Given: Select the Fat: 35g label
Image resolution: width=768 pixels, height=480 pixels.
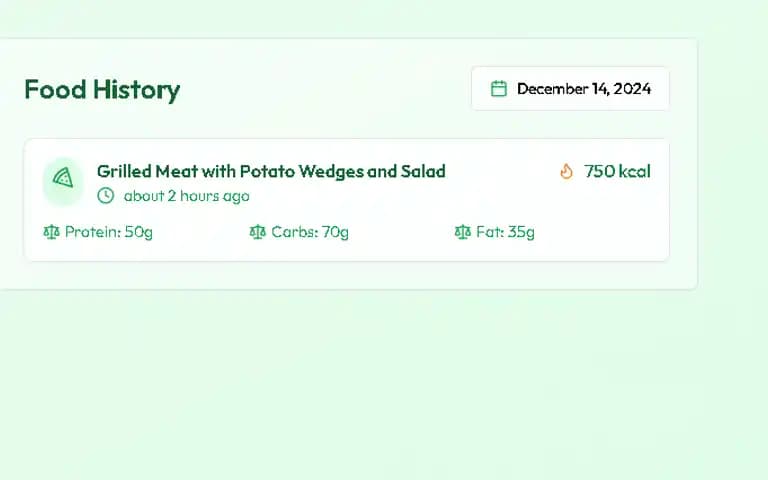Looking at the screenshot, I should 505,232.
